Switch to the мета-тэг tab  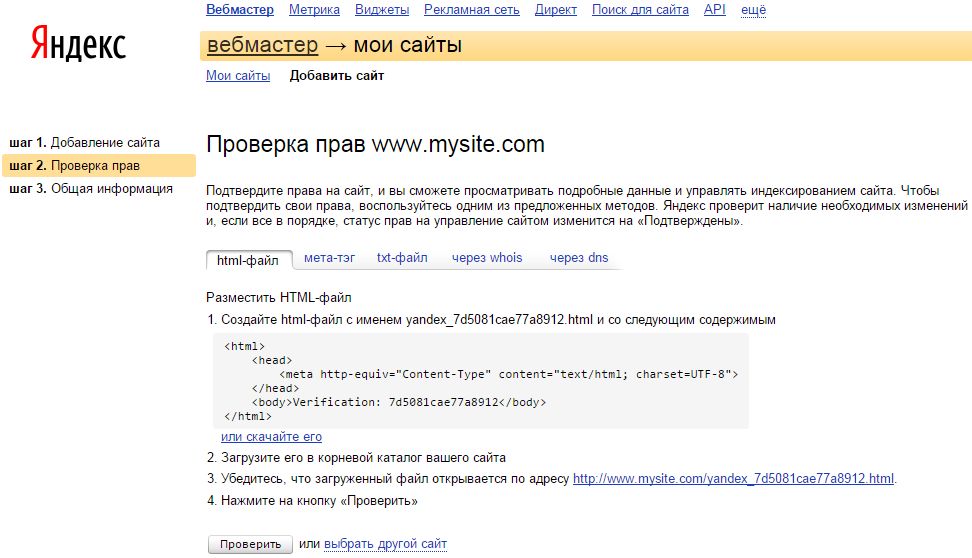point(329,258)
